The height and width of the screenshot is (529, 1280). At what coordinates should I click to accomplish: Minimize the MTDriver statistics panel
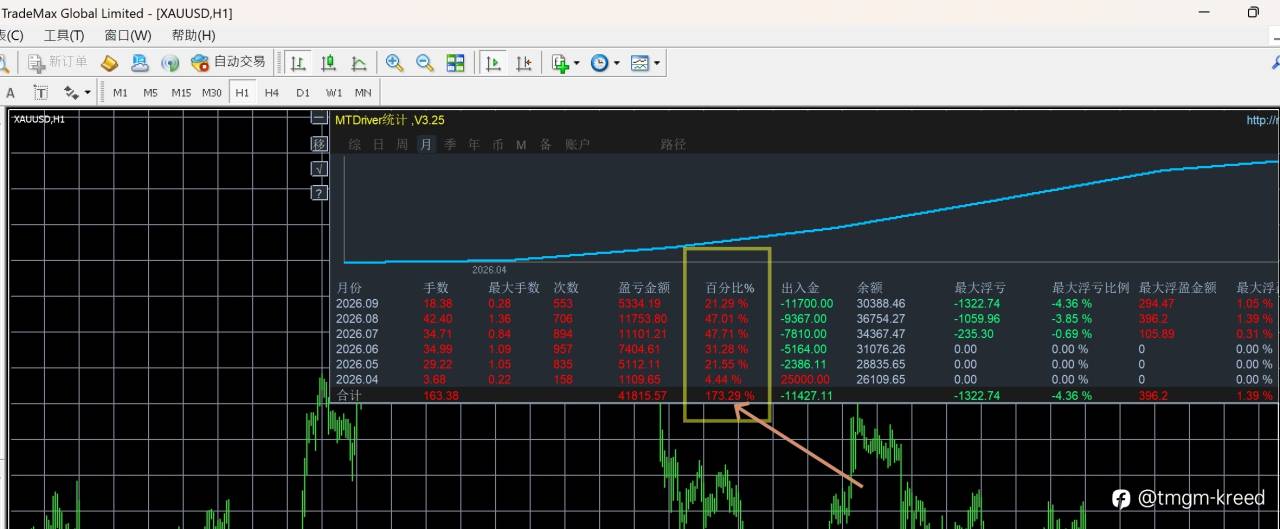[319, 118]
